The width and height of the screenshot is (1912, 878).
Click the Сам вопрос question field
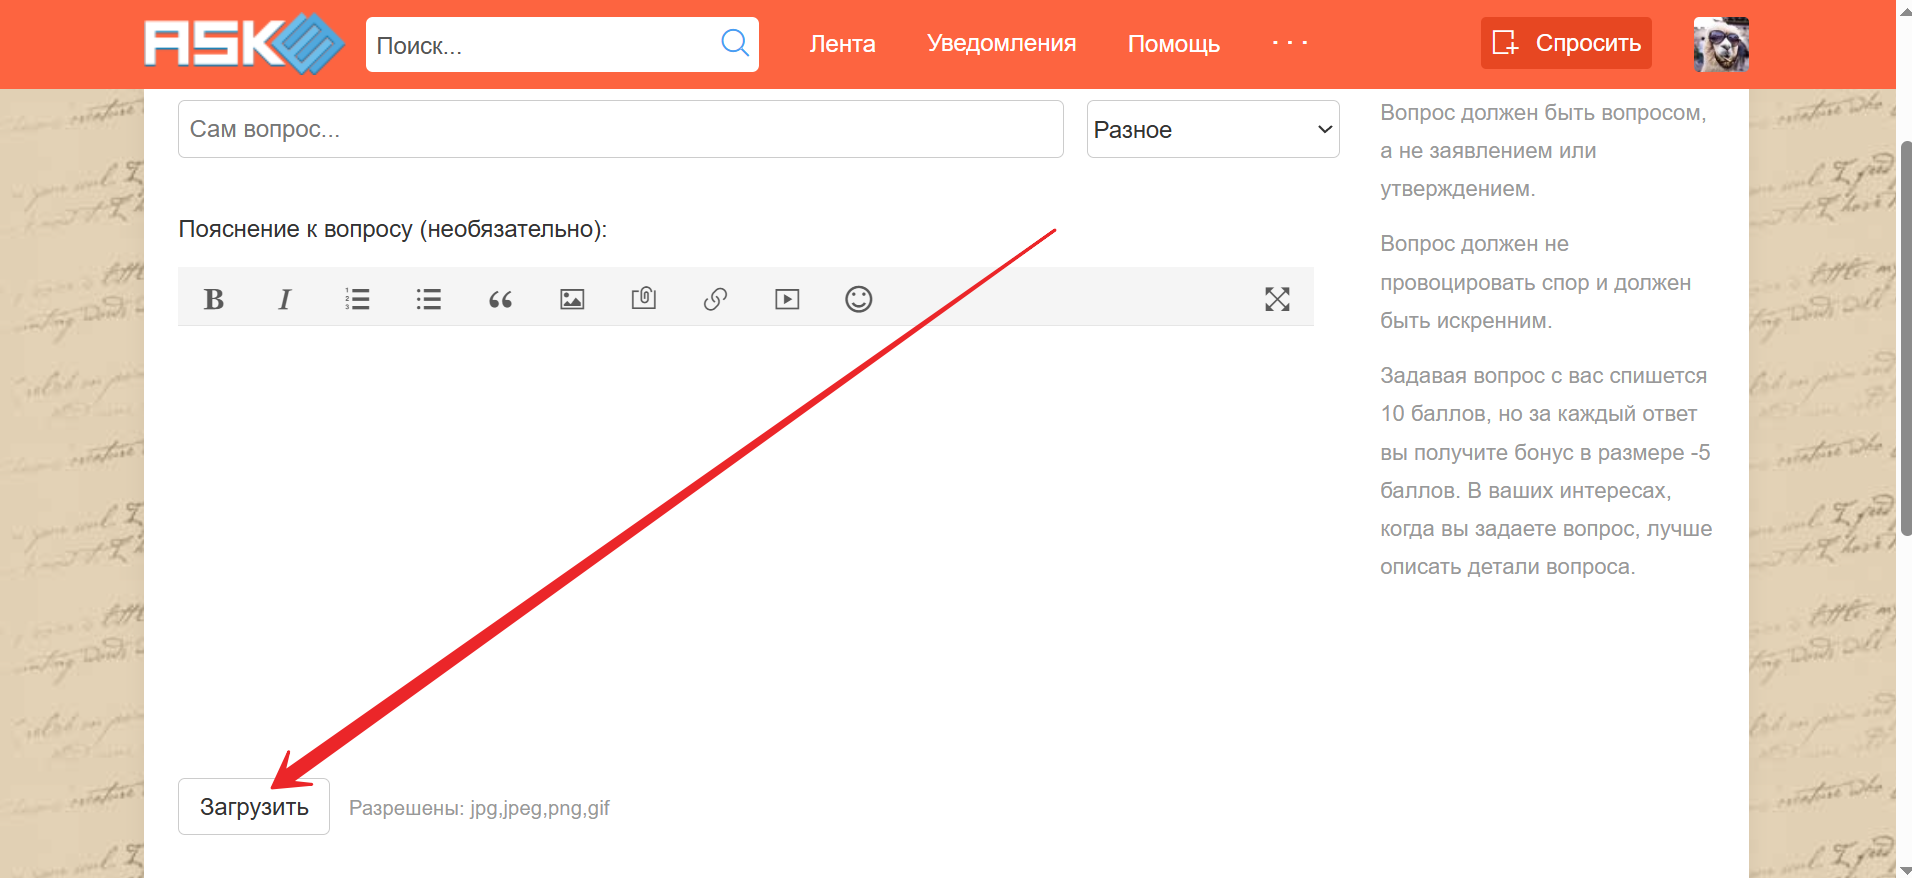click(x=620, y=129)
